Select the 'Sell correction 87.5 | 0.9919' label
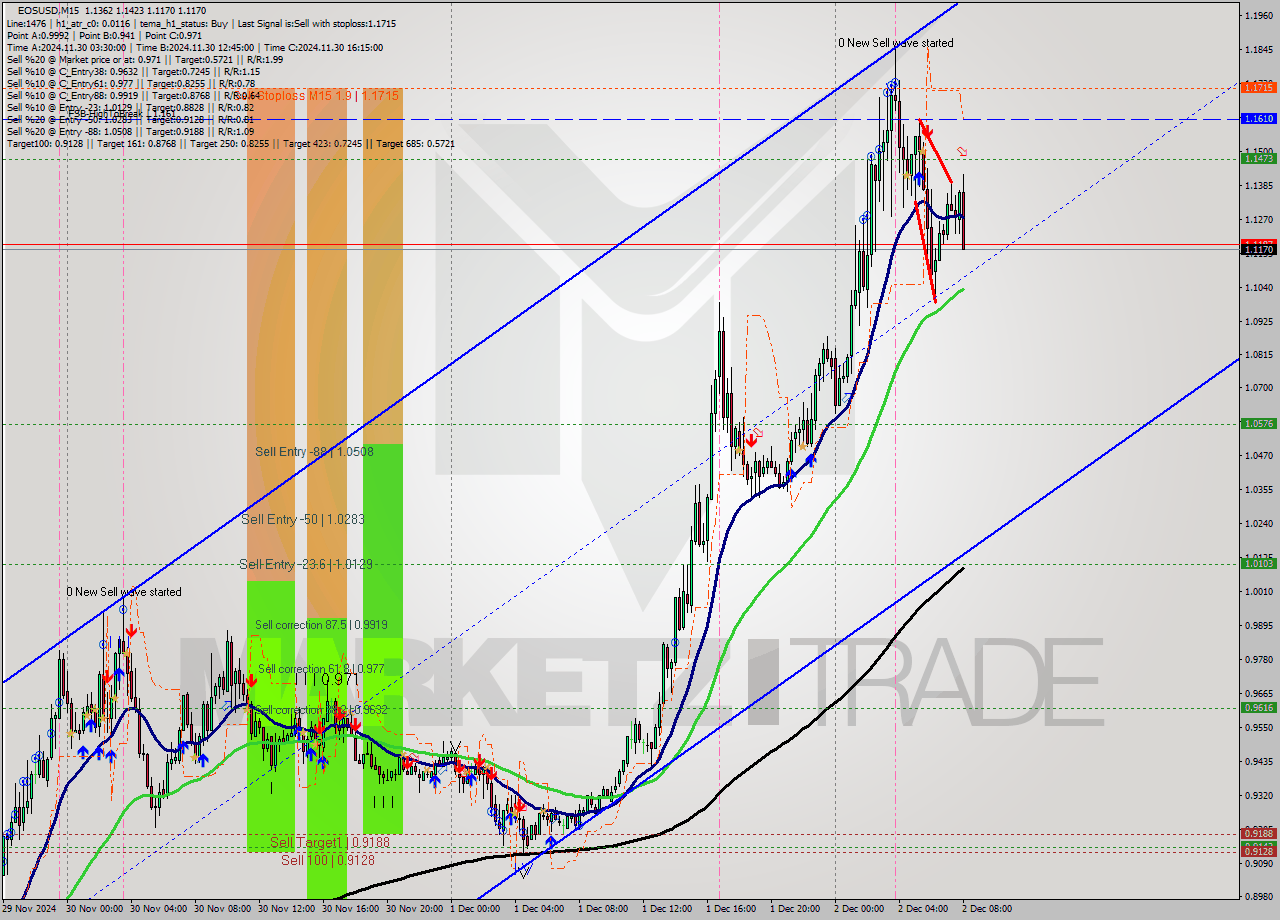 [x=321, y=625]
